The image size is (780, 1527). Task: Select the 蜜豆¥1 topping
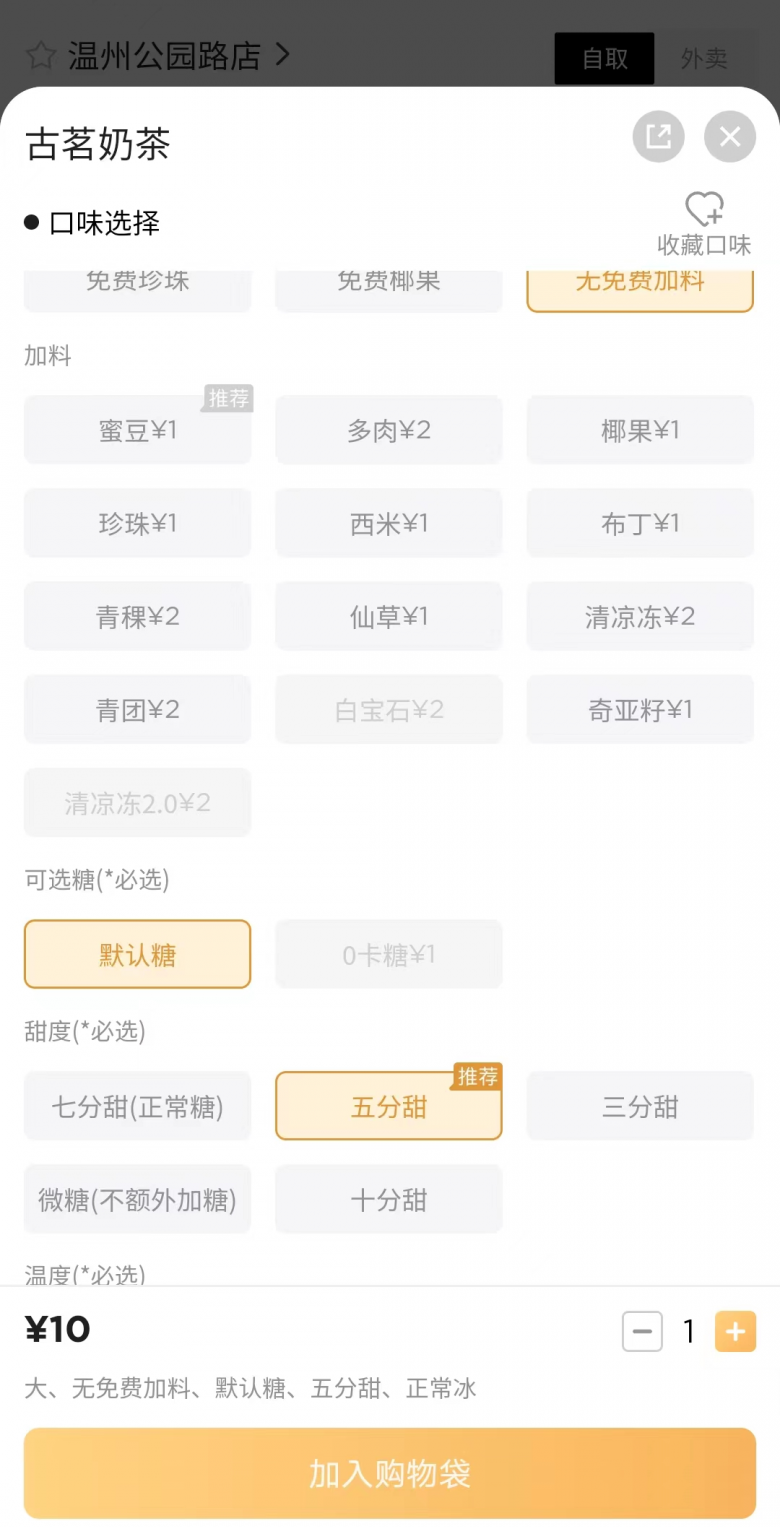click(138, 430)
